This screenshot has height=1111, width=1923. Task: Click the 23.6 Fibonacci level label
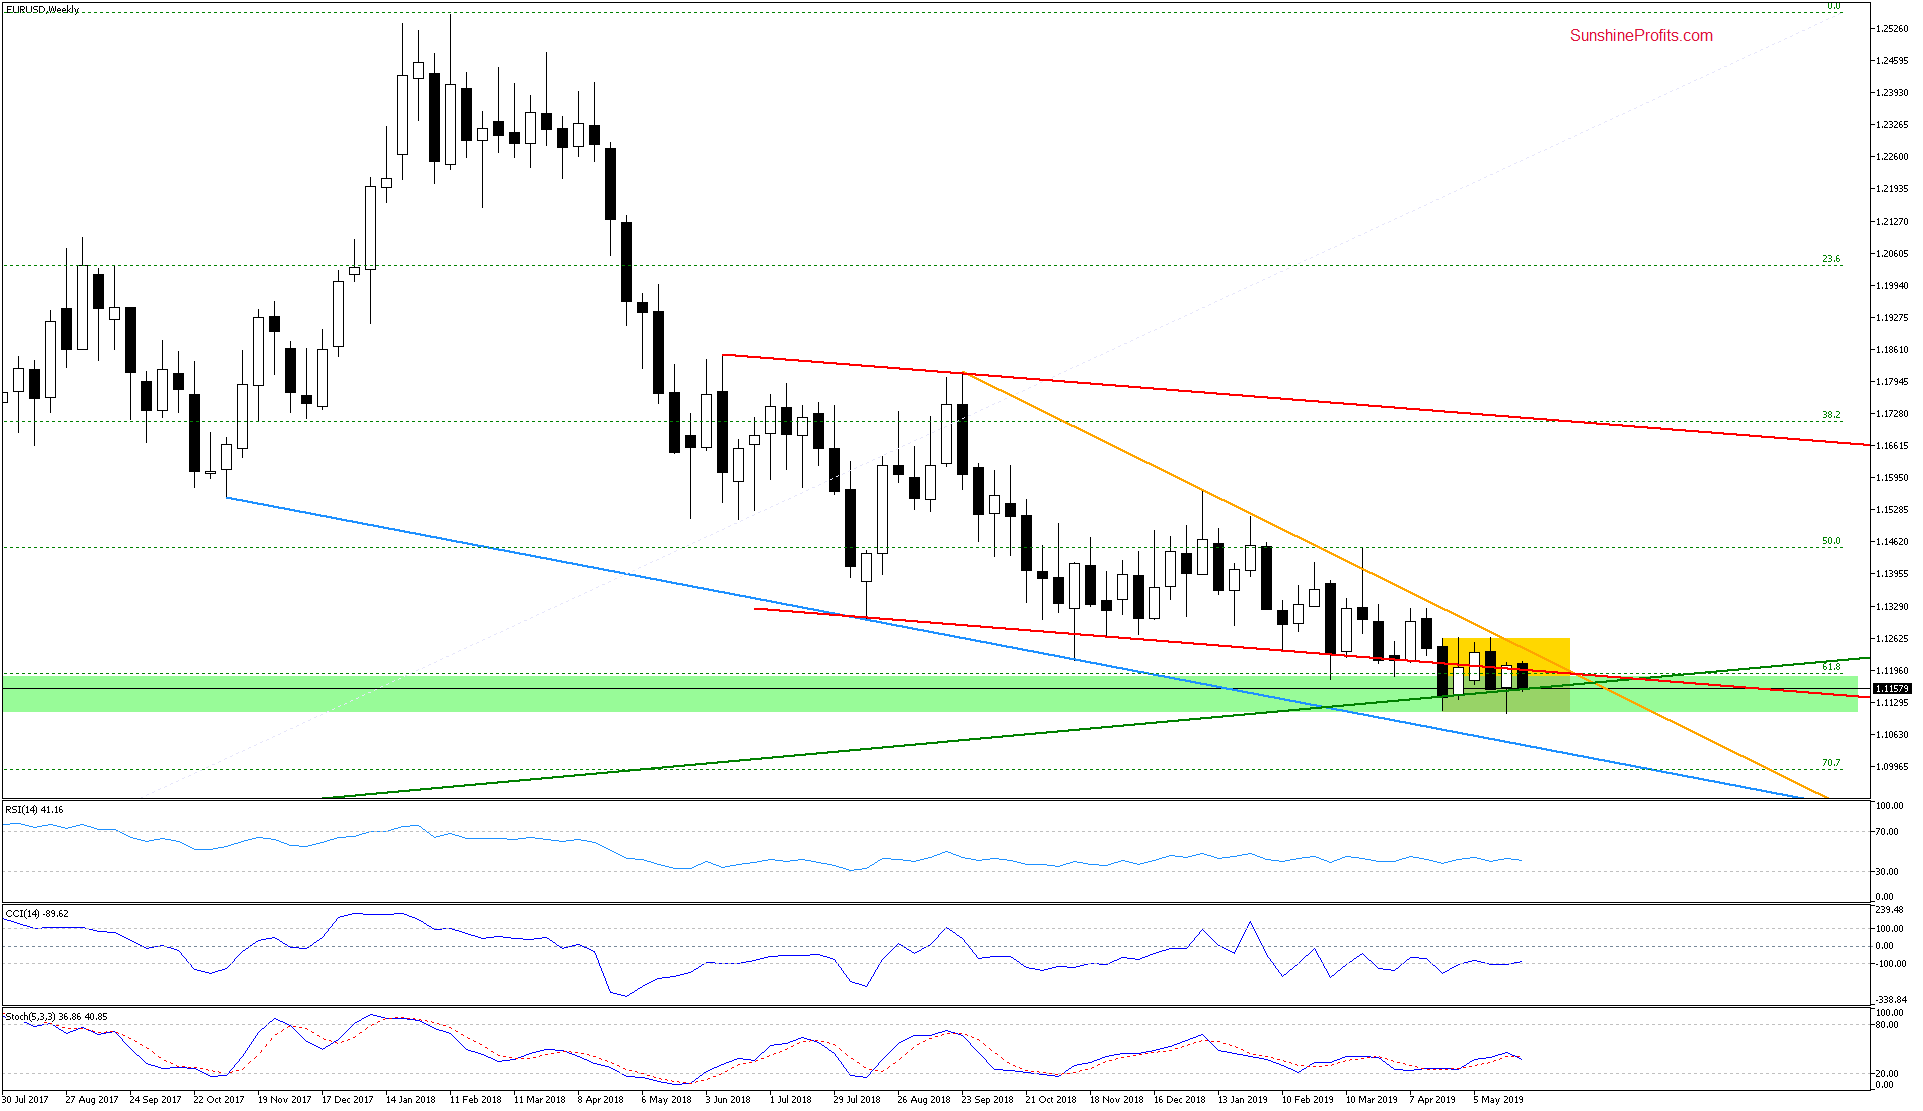click(1830, 259)
